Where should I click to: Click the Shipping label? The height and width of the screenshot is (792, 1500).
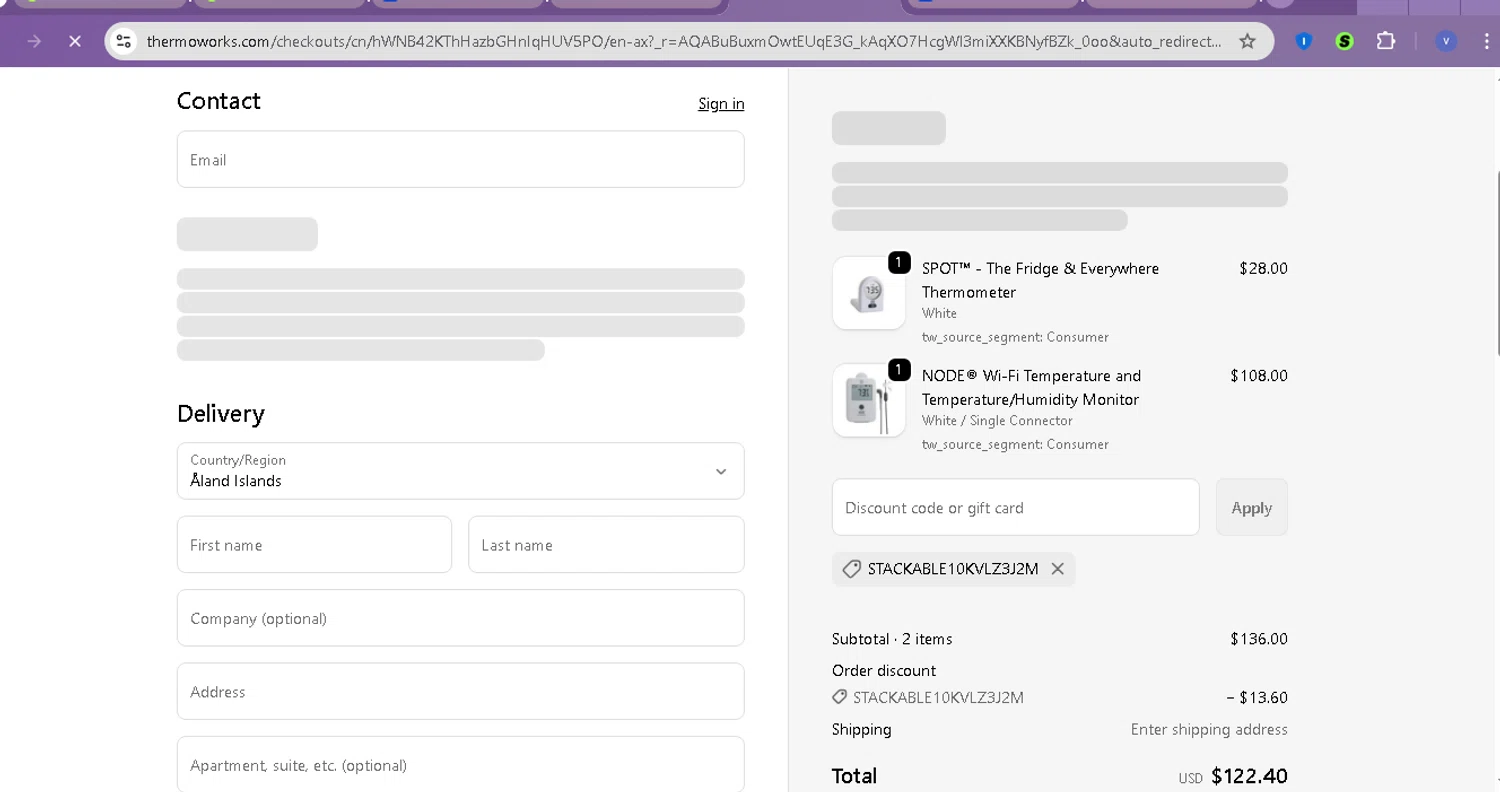click(861, 730)
